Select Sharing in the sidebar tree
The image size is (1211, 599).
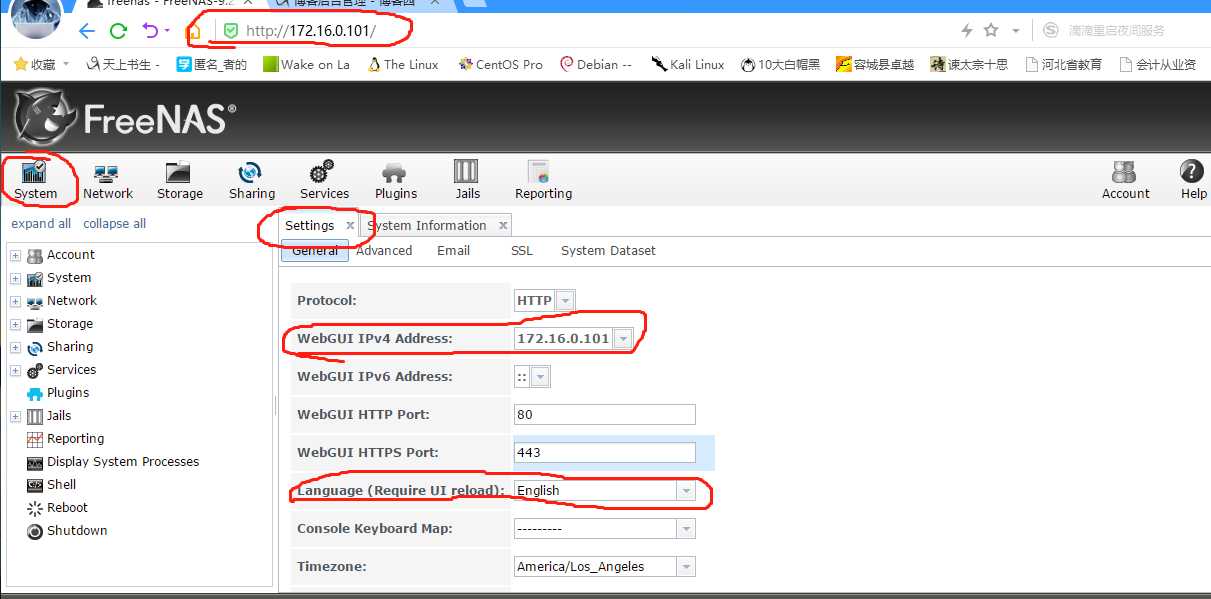click(69, 347)
